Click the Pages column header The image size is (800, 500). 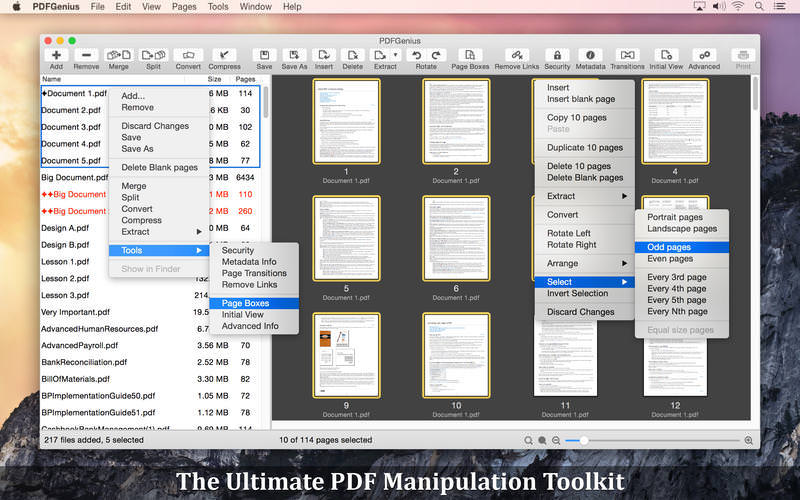click(x=245, y=78)
